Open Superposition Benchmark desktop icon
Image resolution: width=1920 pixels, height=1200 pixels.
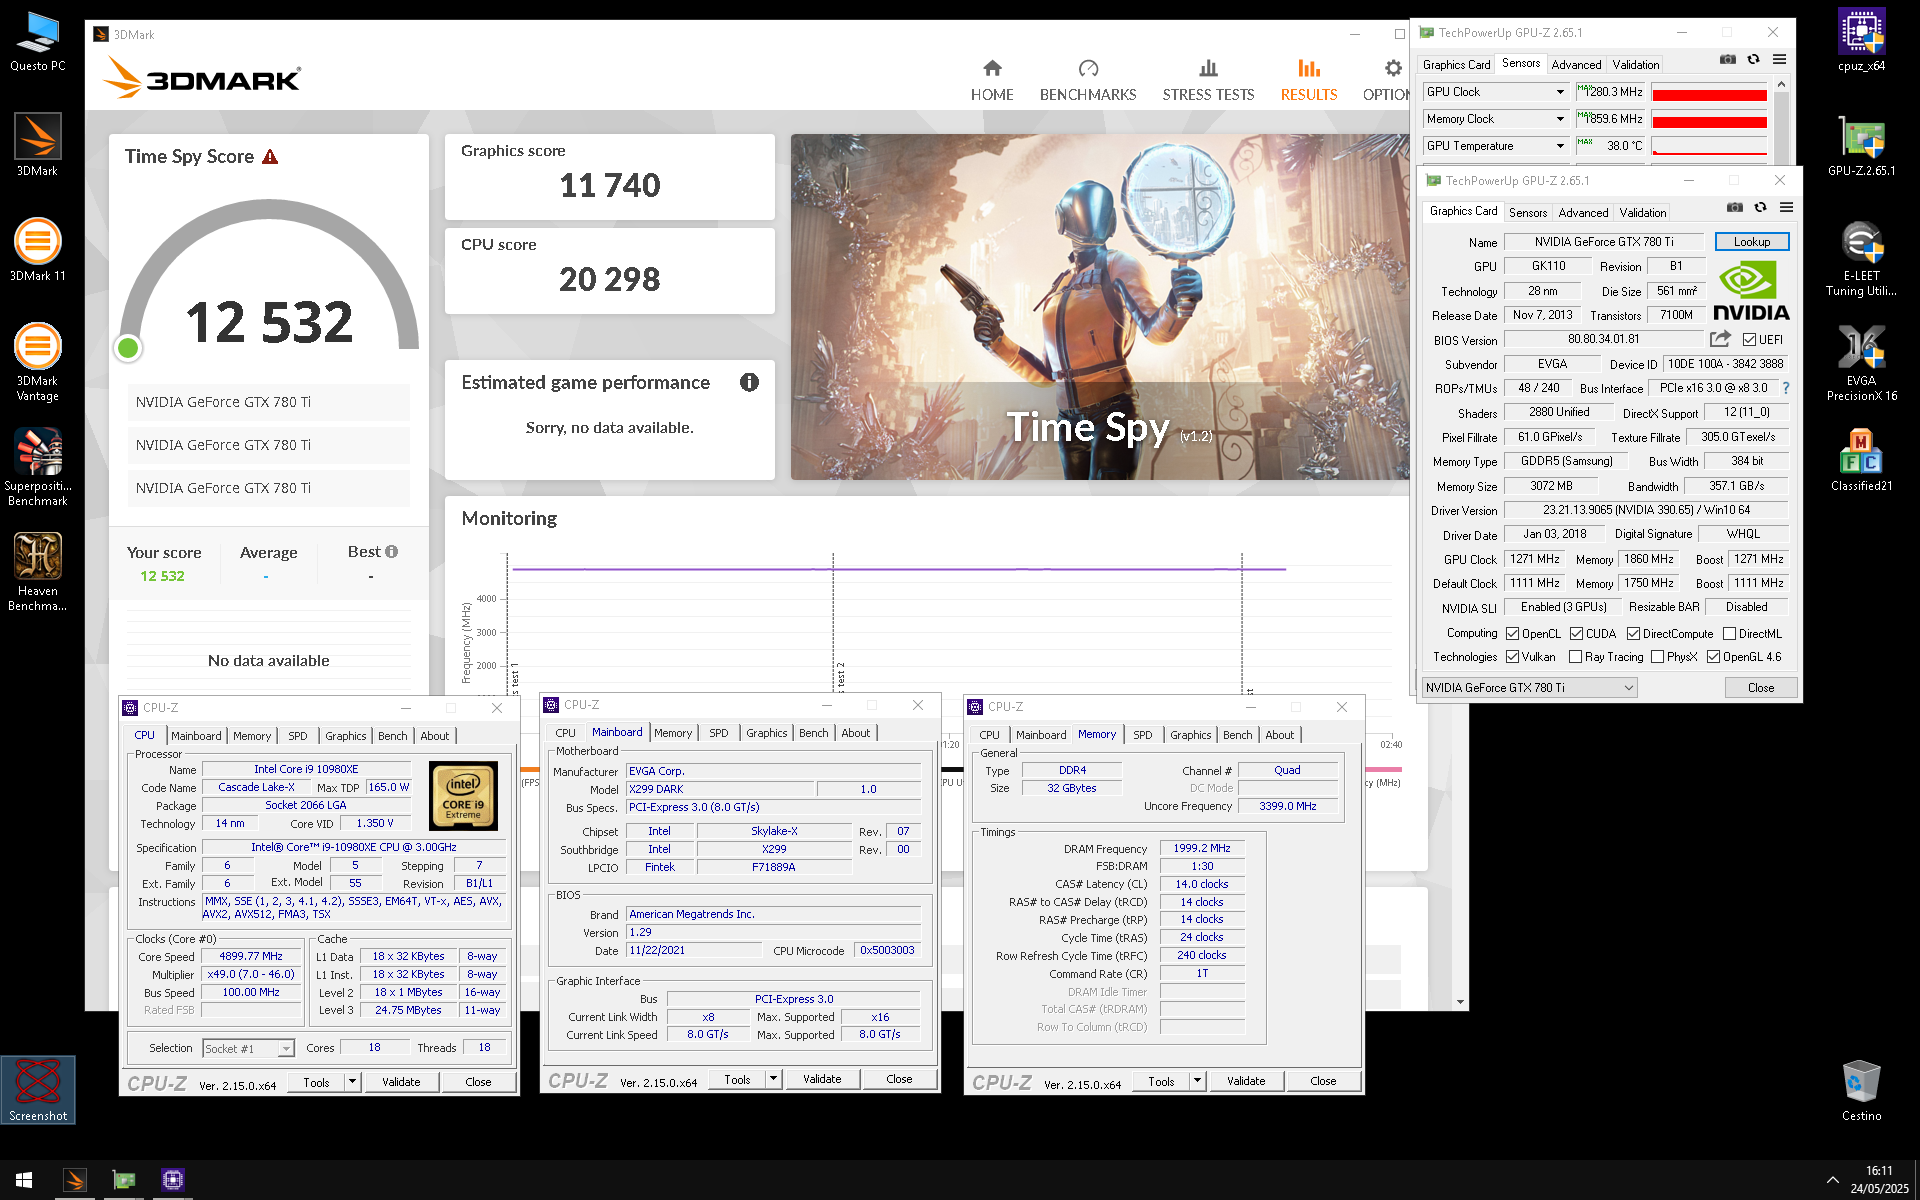coord(37,467)
